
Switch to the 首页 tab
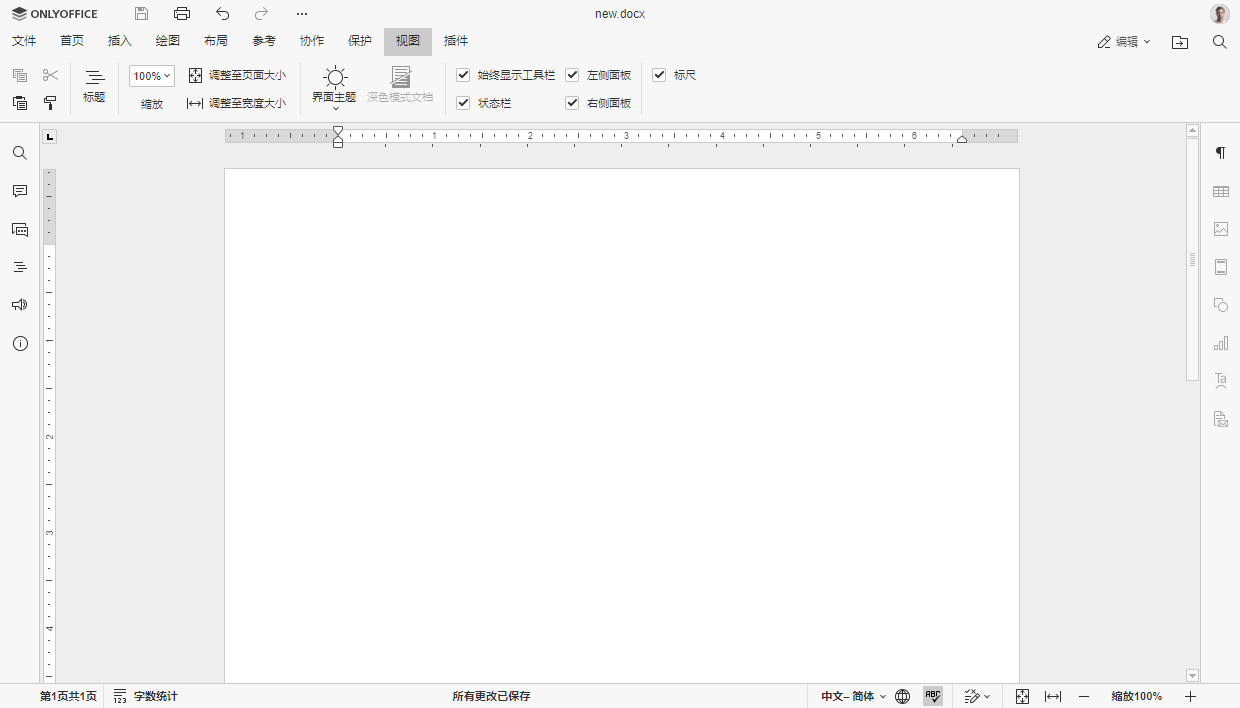[72, 41]
